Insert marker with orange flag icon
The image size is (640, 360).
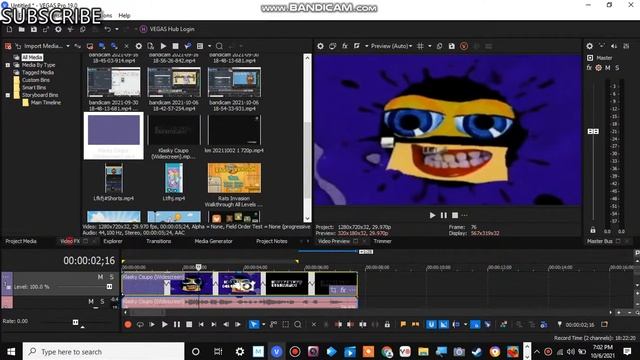pos(403,324)
